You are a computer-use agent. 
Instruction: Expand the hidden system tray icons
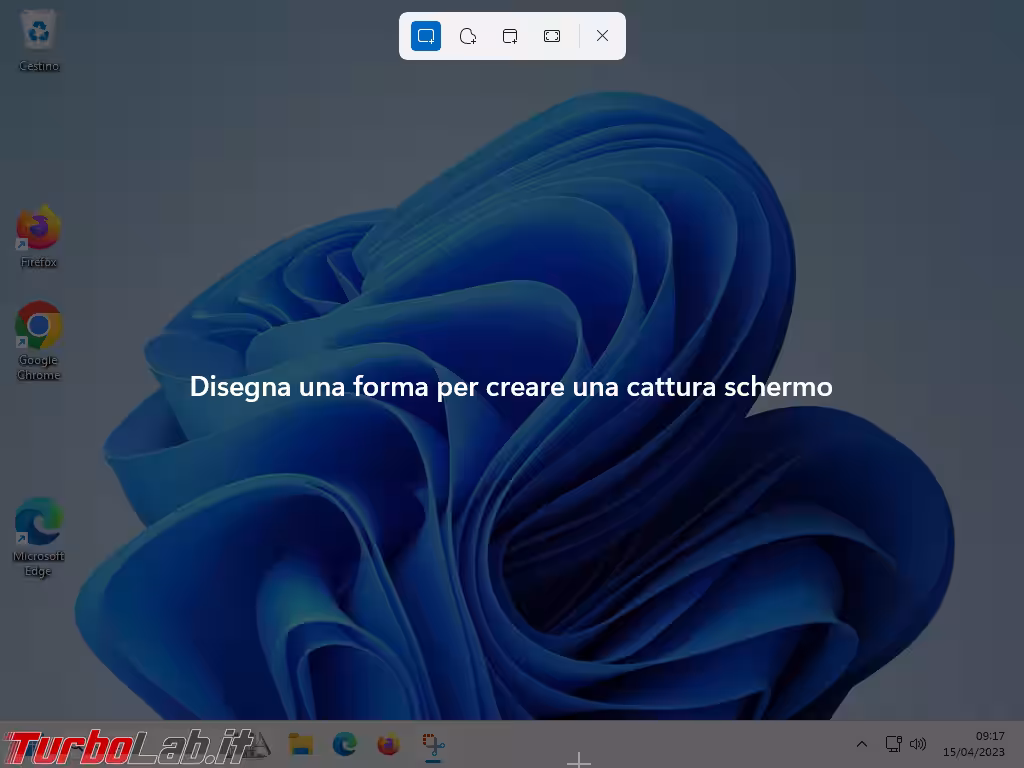click(861, 744)
